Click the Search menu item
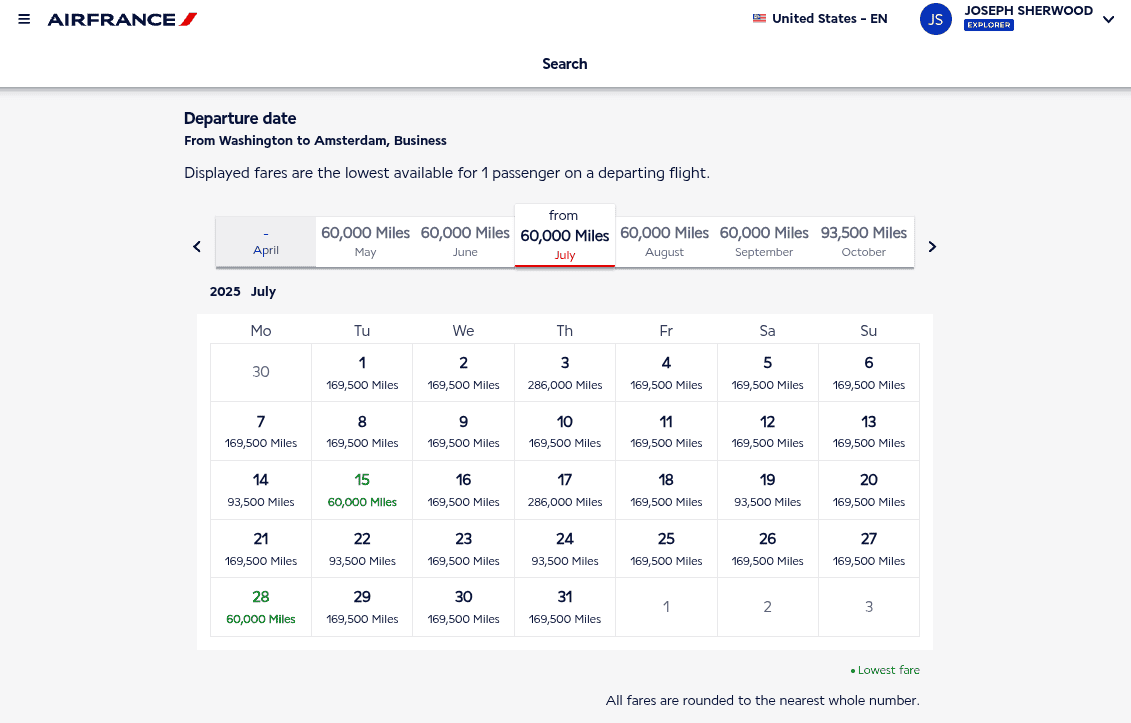Viewport: 1131px width, 723px height. pyautogui.click(x=564, y=63)
